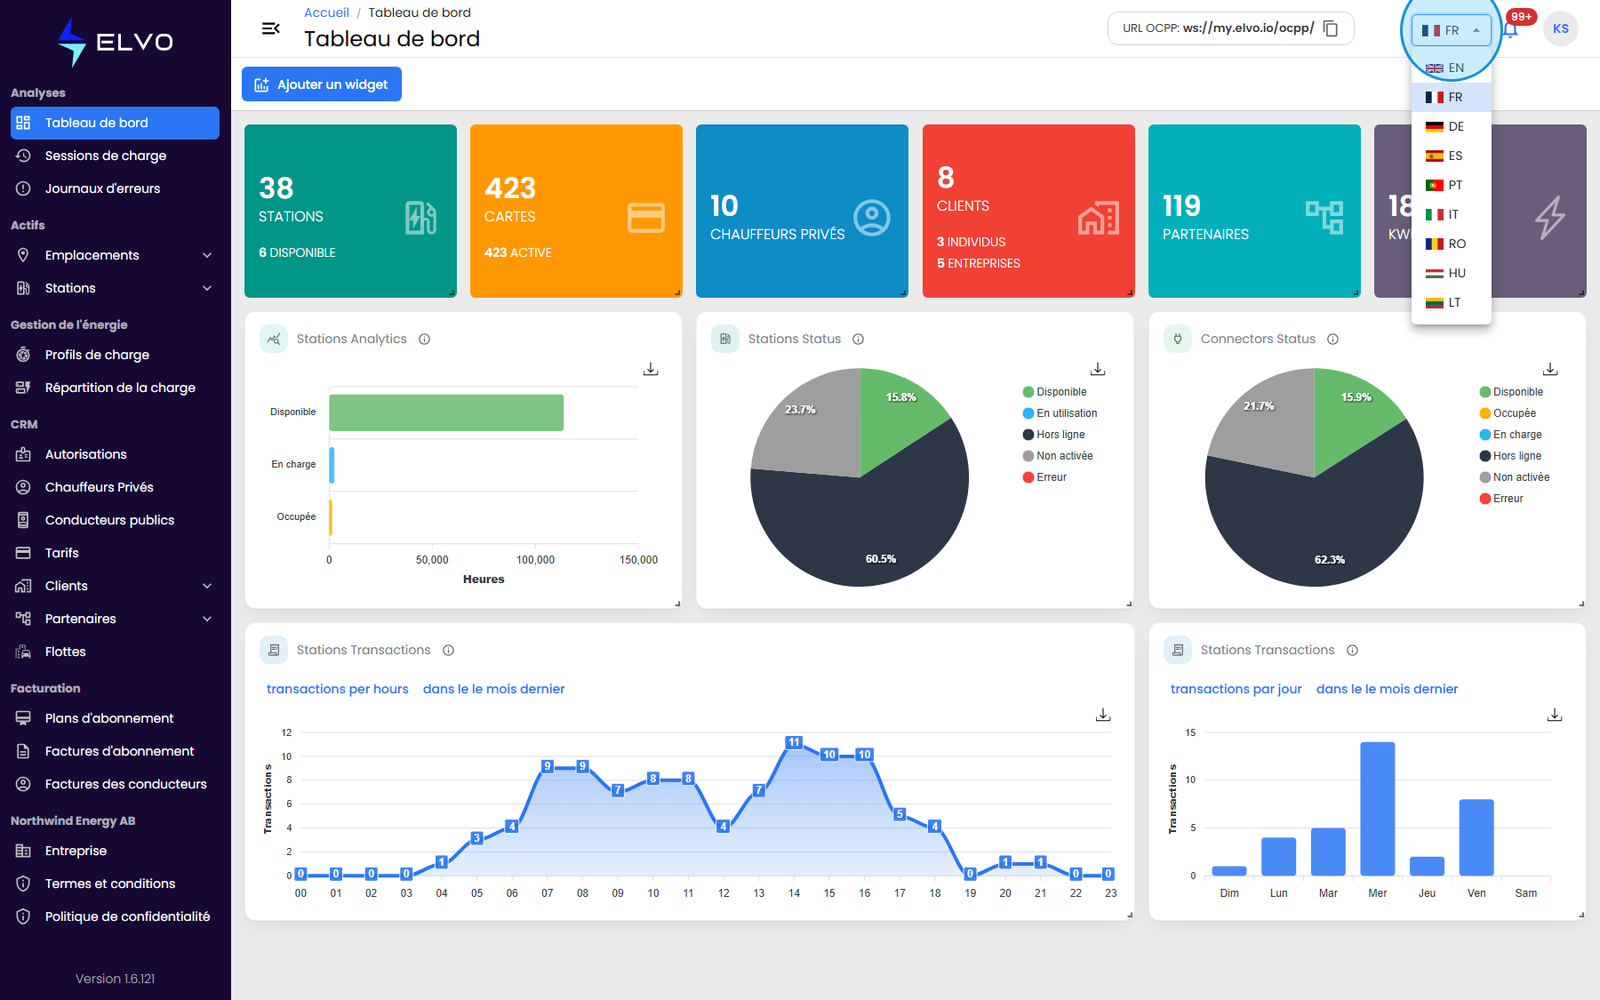Click the green Disponible bar in analytics
The width and height of the screenshot is (1600, 1000).
[446, 413]
